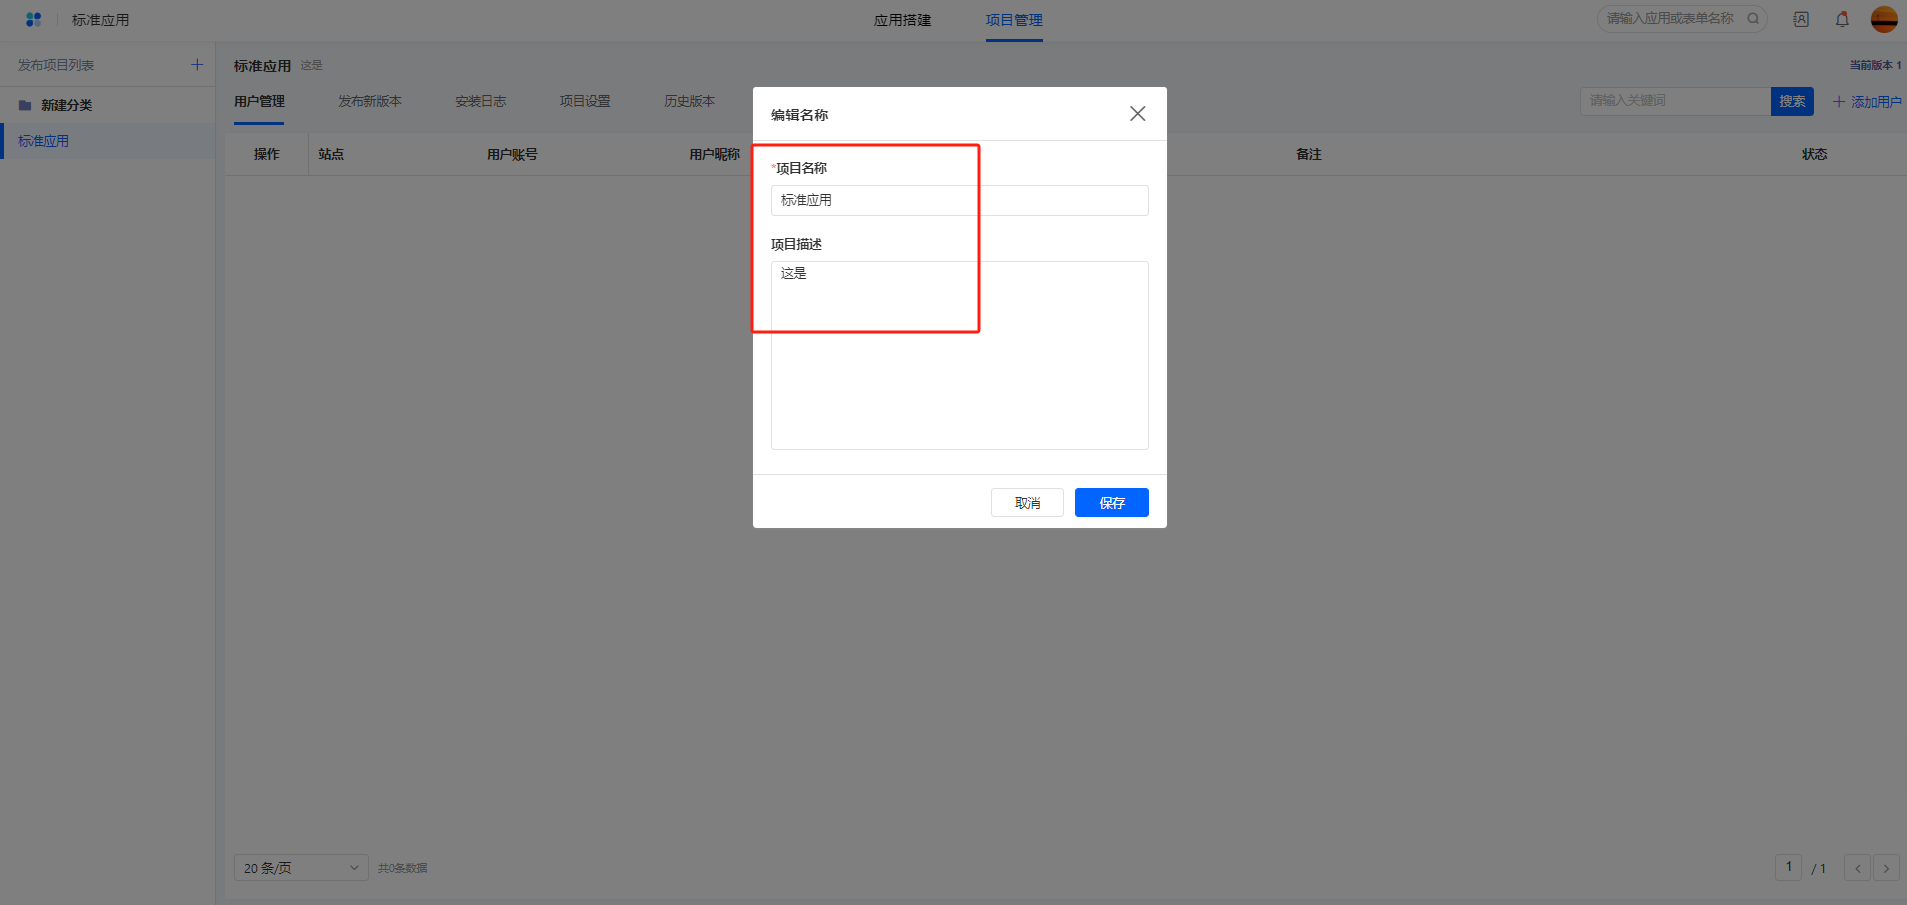Close the 编辑名称 dialog with X
1907x905 pixels.
point(1137,114)
